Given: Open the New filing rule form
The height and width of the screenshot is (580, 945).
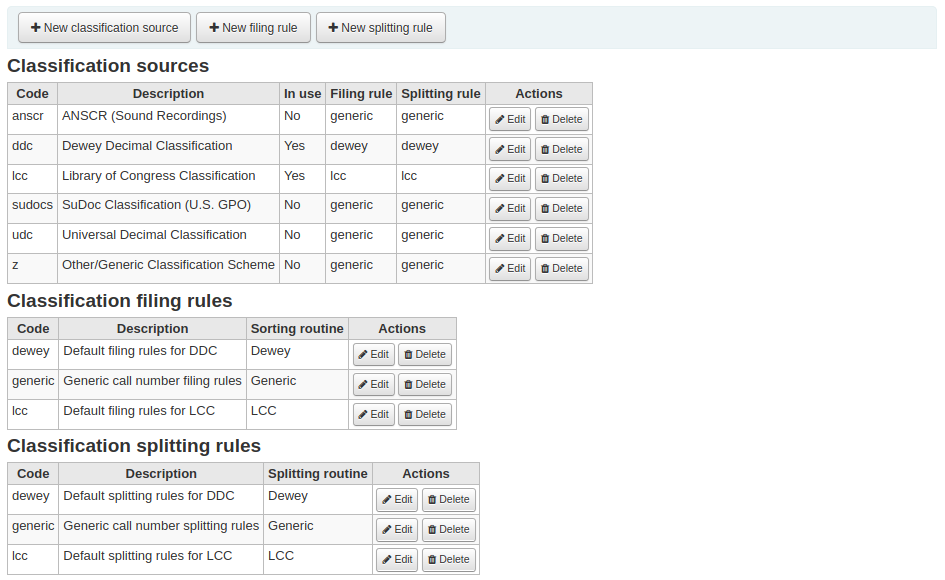Looking at the screenshot, I should (253, 27).
